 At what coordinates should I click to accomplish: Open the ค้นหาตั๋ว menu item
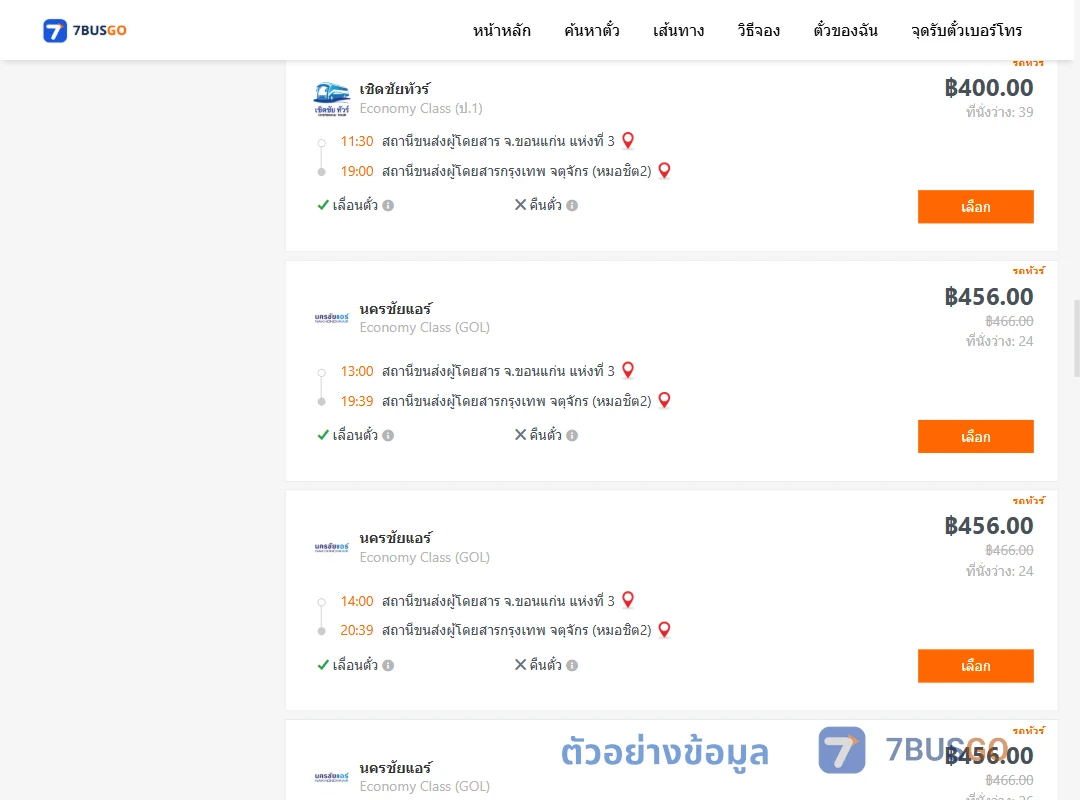pos(592,30)
